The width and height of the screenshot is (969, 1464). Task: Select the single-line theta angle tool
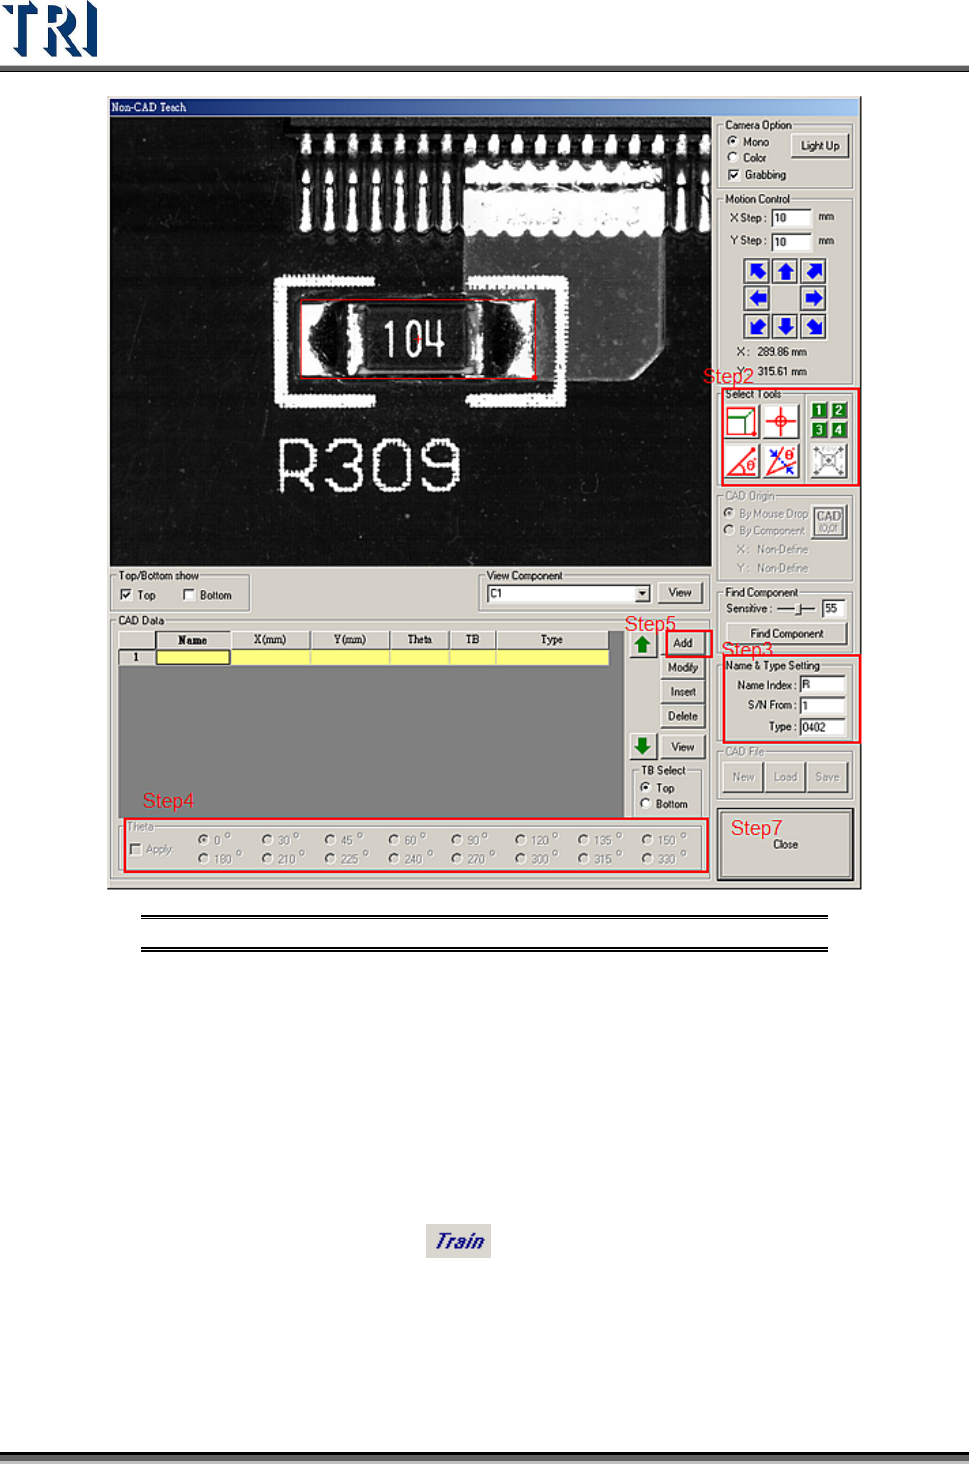(x=742, y=461)
